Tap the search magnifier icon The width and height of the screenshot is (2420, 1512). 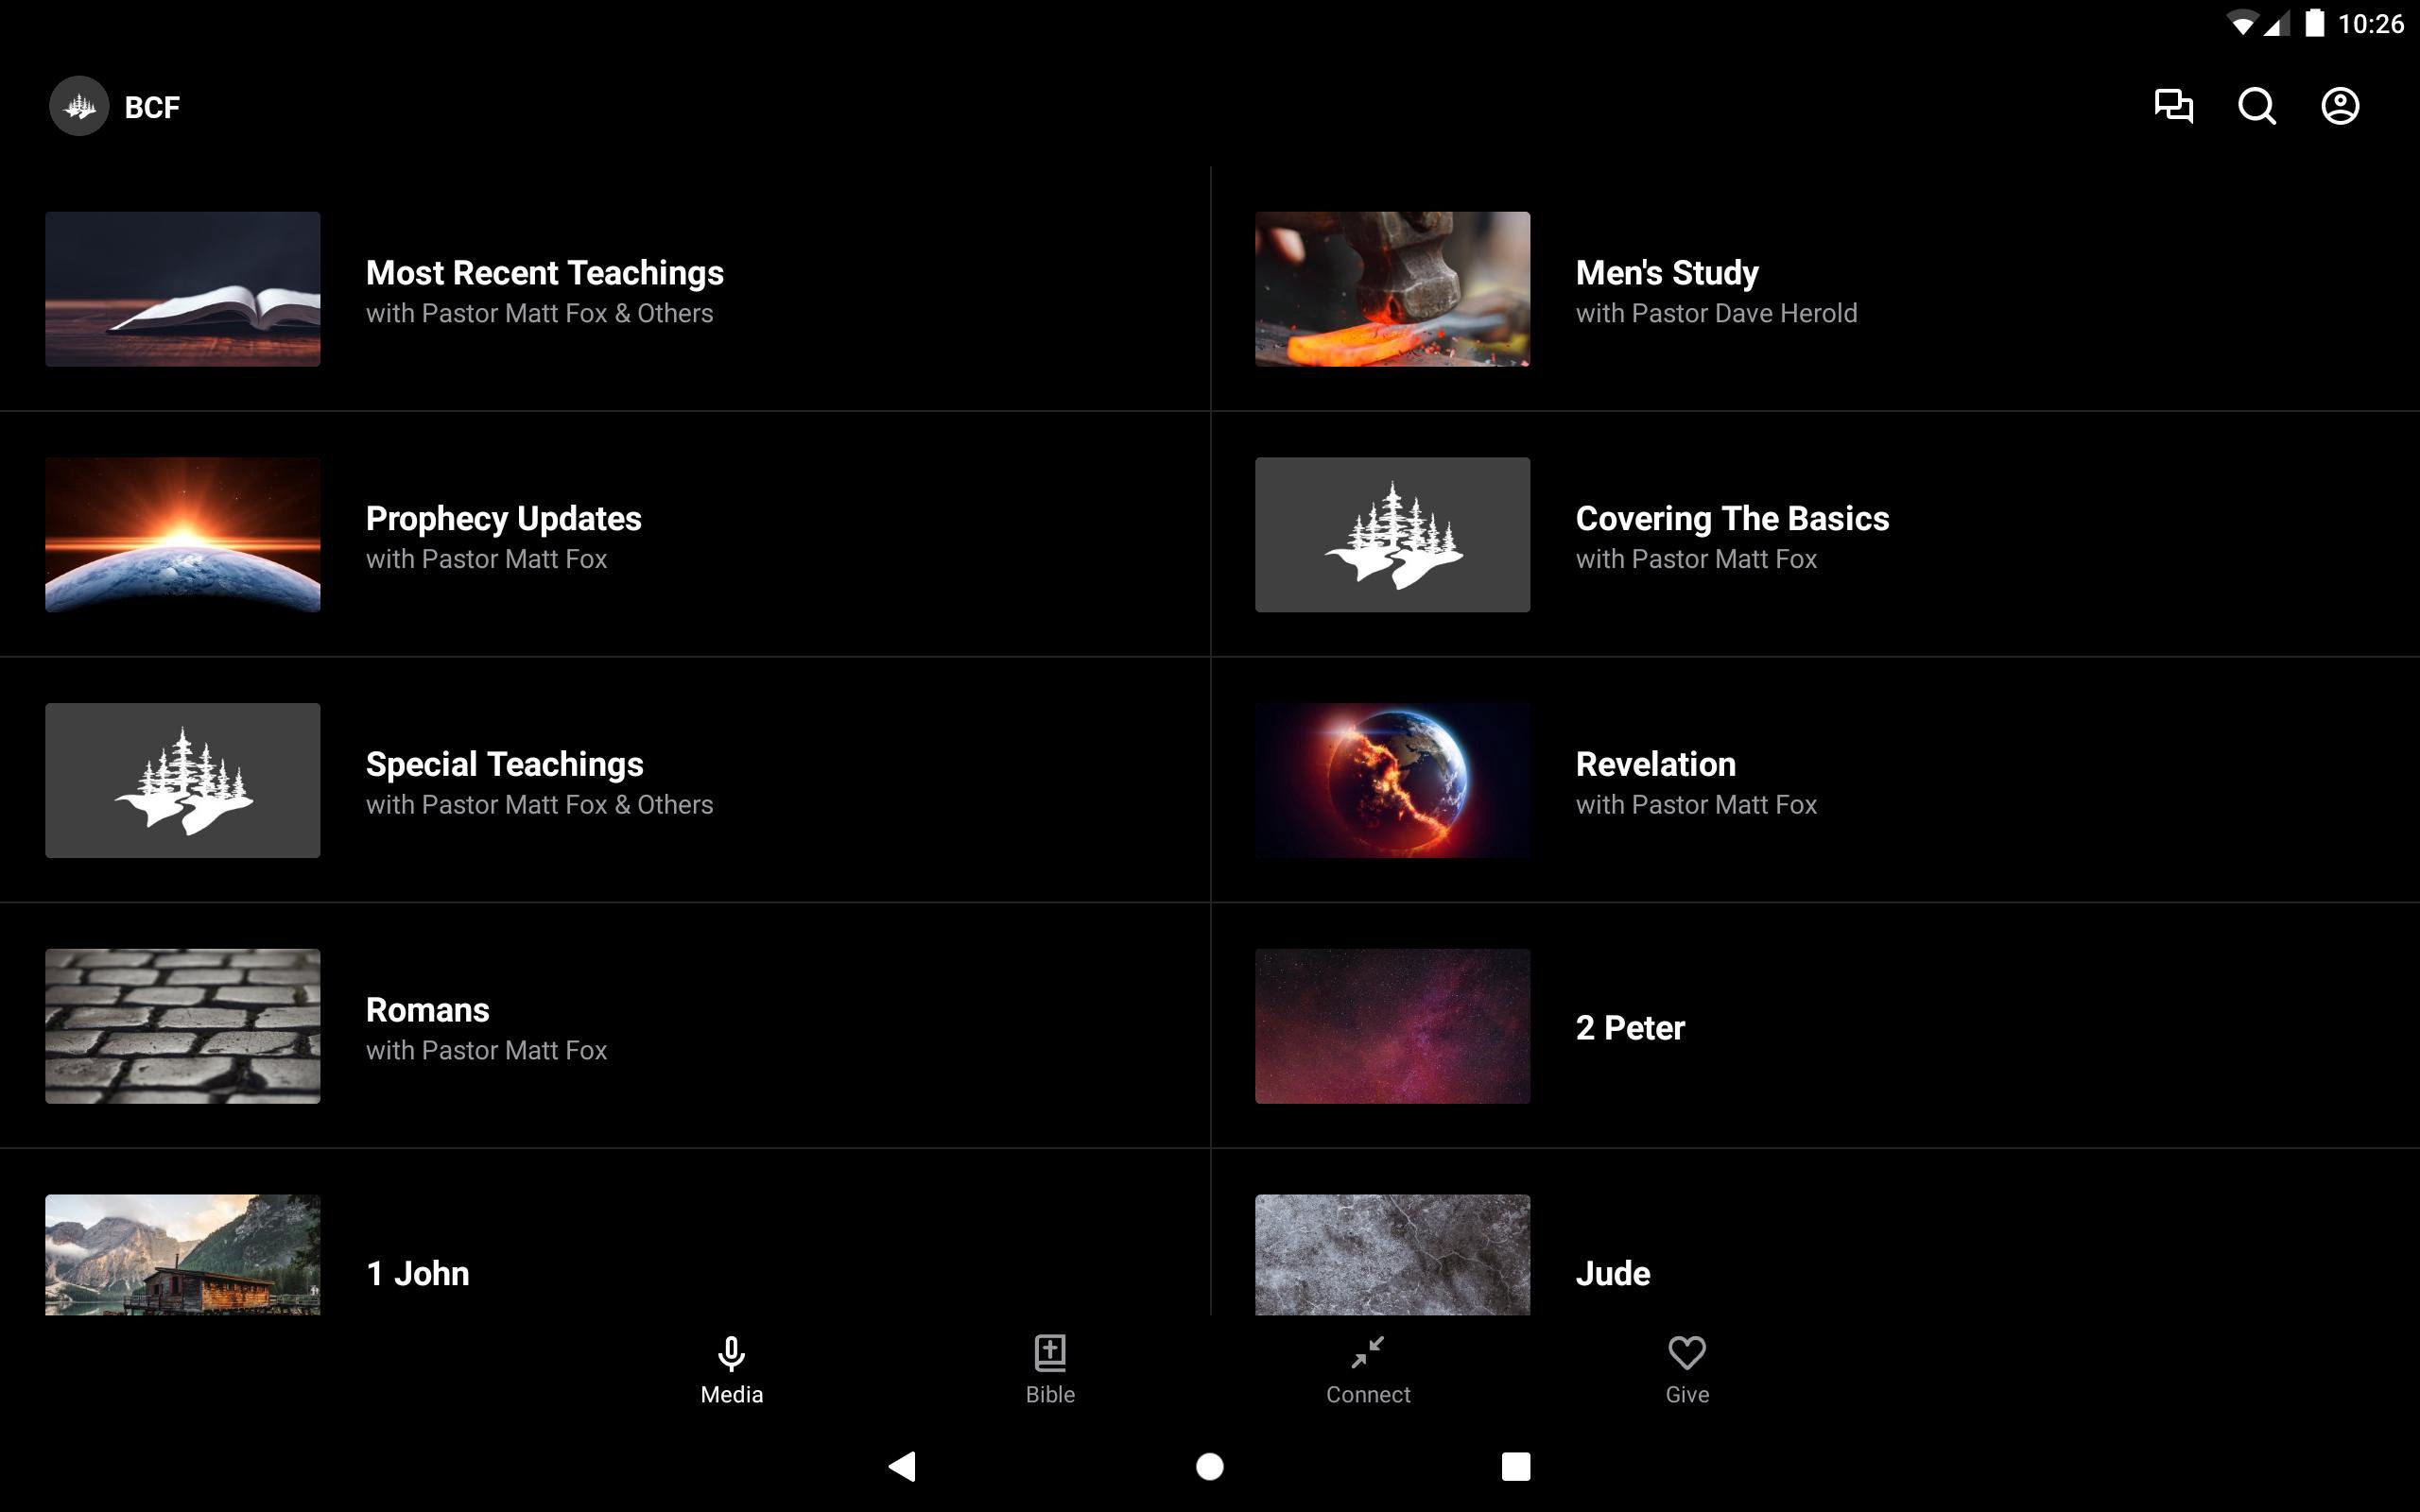pyautogui.click(x=2256, y=106)
